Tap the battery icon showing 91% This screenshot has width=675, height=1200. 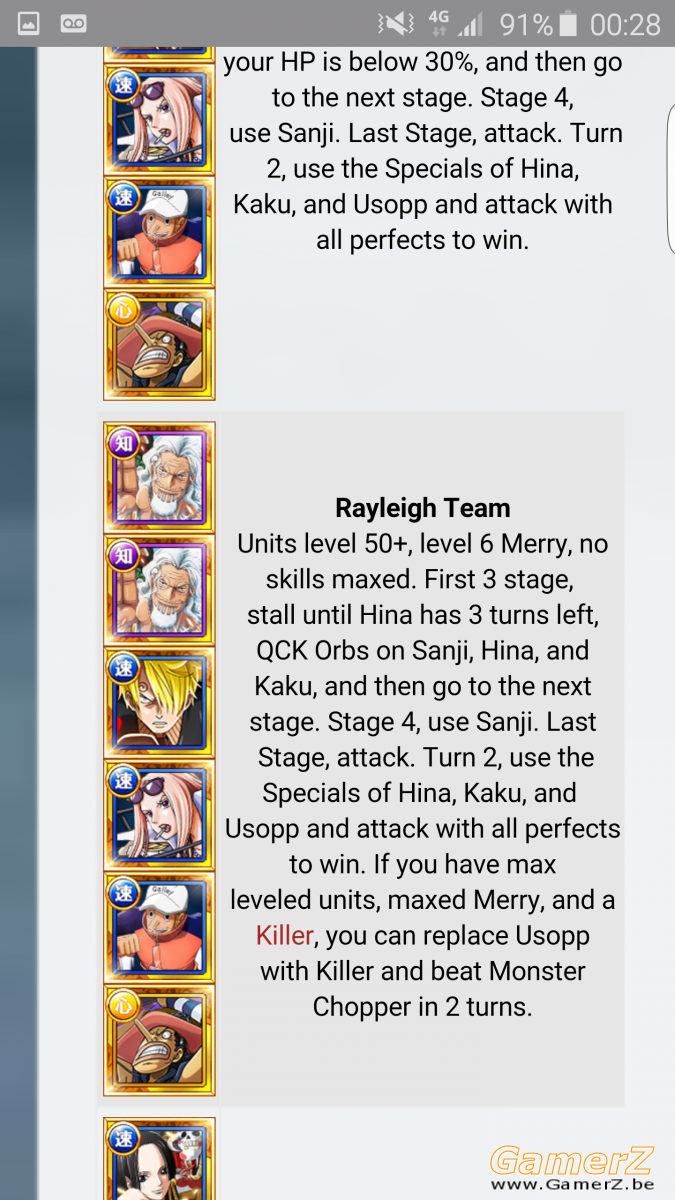point(568,24)
